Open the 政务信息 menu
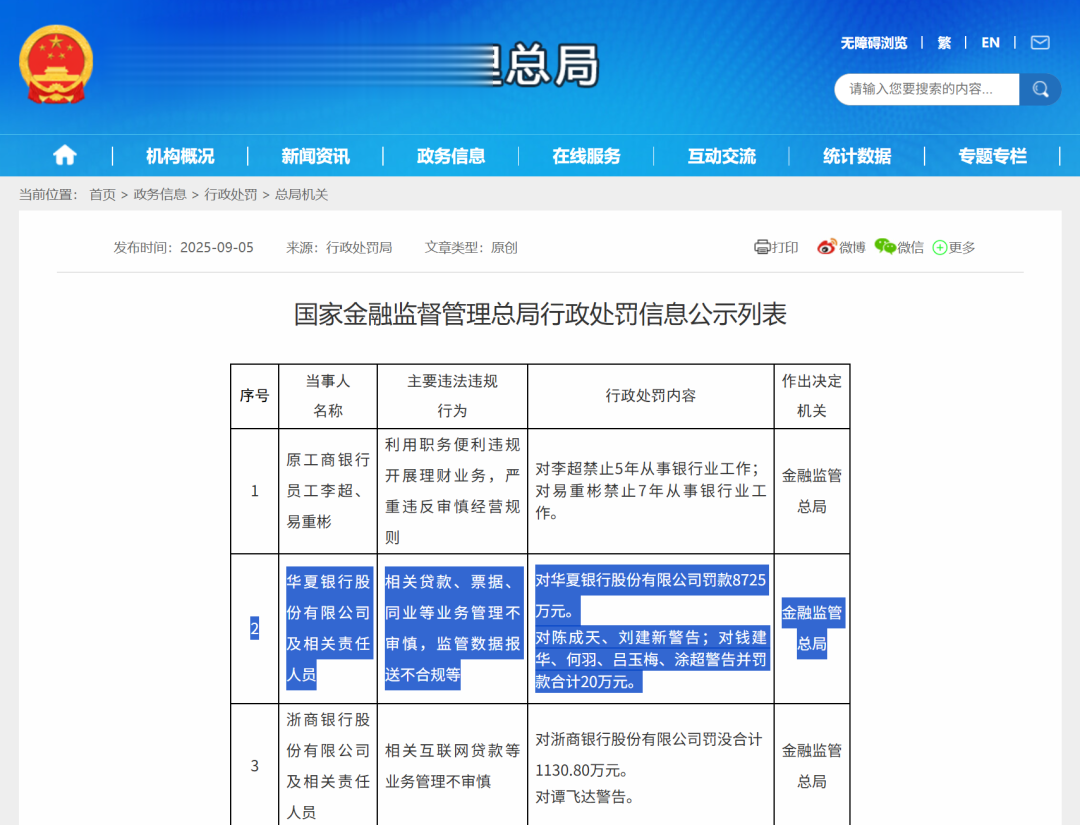Image resolution: width=1080 pixels, height=825 pixels. pyautogui.click(x=451, y=156)
